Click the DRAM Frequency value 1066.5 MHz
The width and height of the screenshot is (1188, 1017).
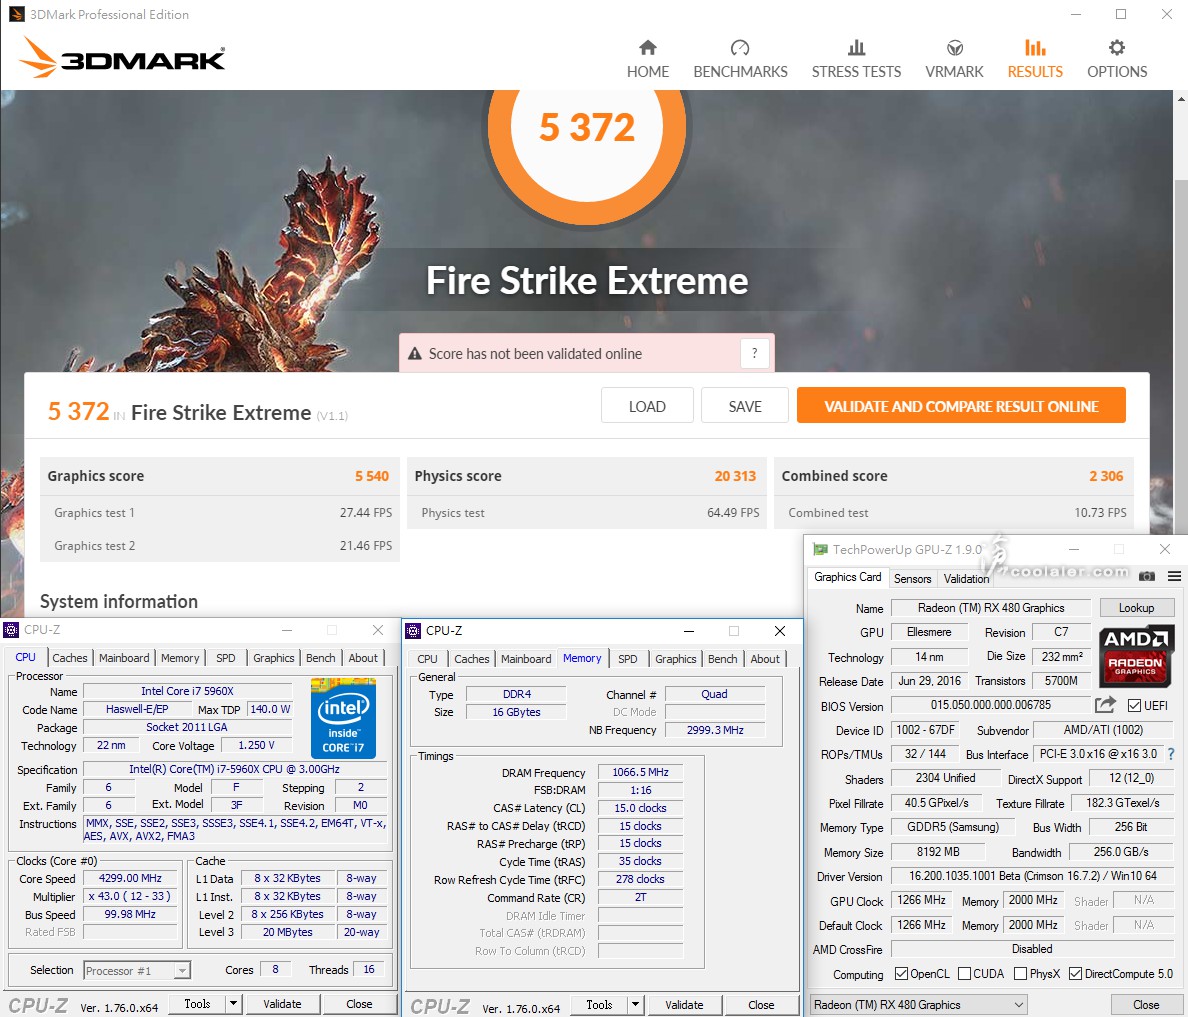click(x=640, y=772)
